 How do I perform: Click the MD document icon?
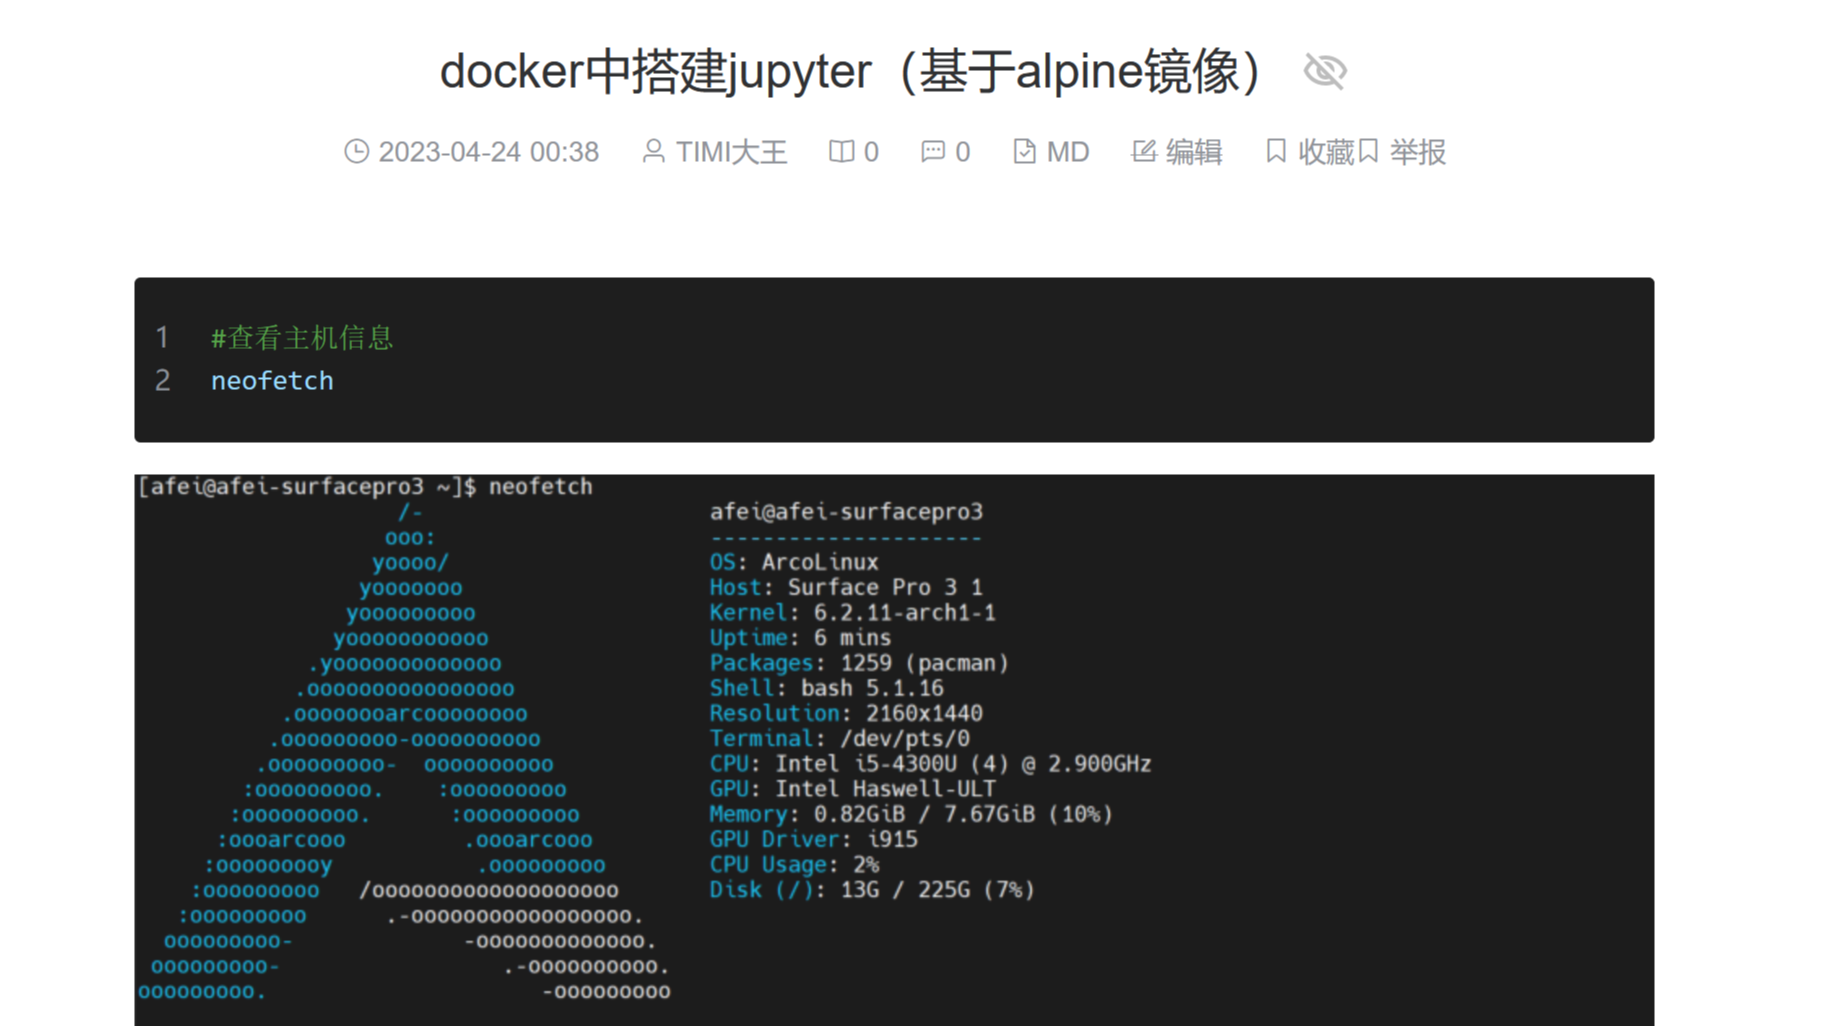coord(1024,151)
